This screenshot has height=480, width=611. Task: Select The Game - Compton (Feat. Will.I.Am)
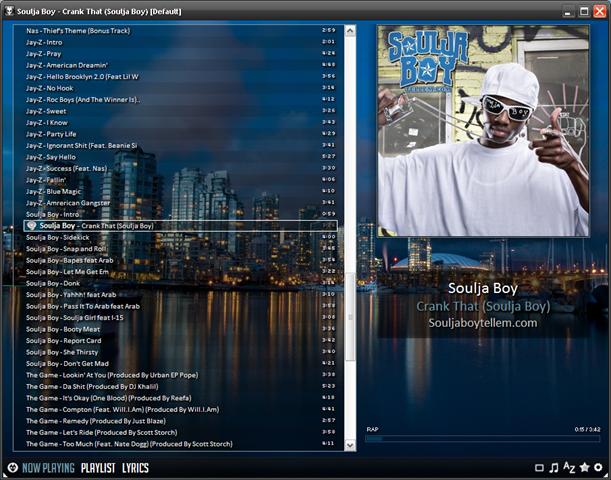coord(180,409)
